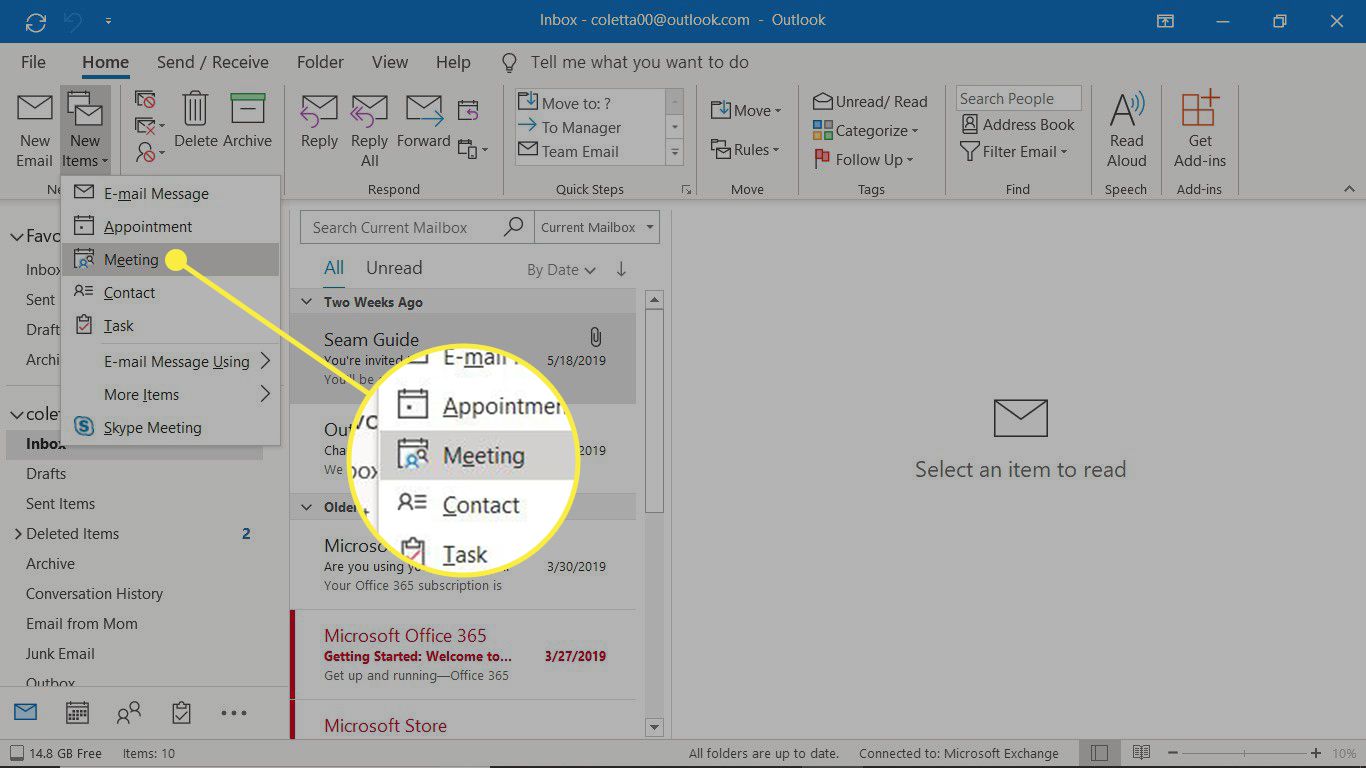The width and height of the screenshot is (1366, 768).
Task: Show Unread messages only
Action: (394, 268)
